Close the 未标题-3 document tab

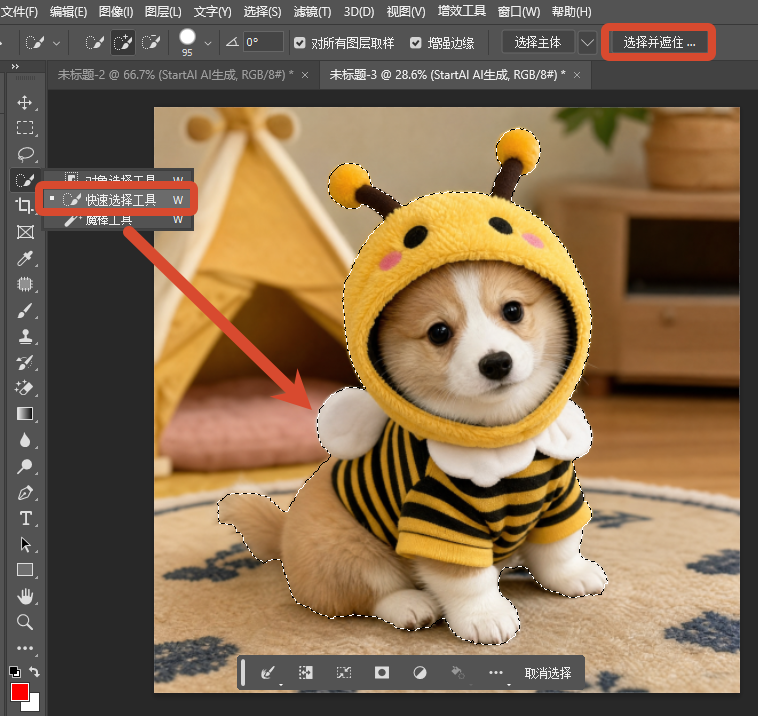(577, 75)
